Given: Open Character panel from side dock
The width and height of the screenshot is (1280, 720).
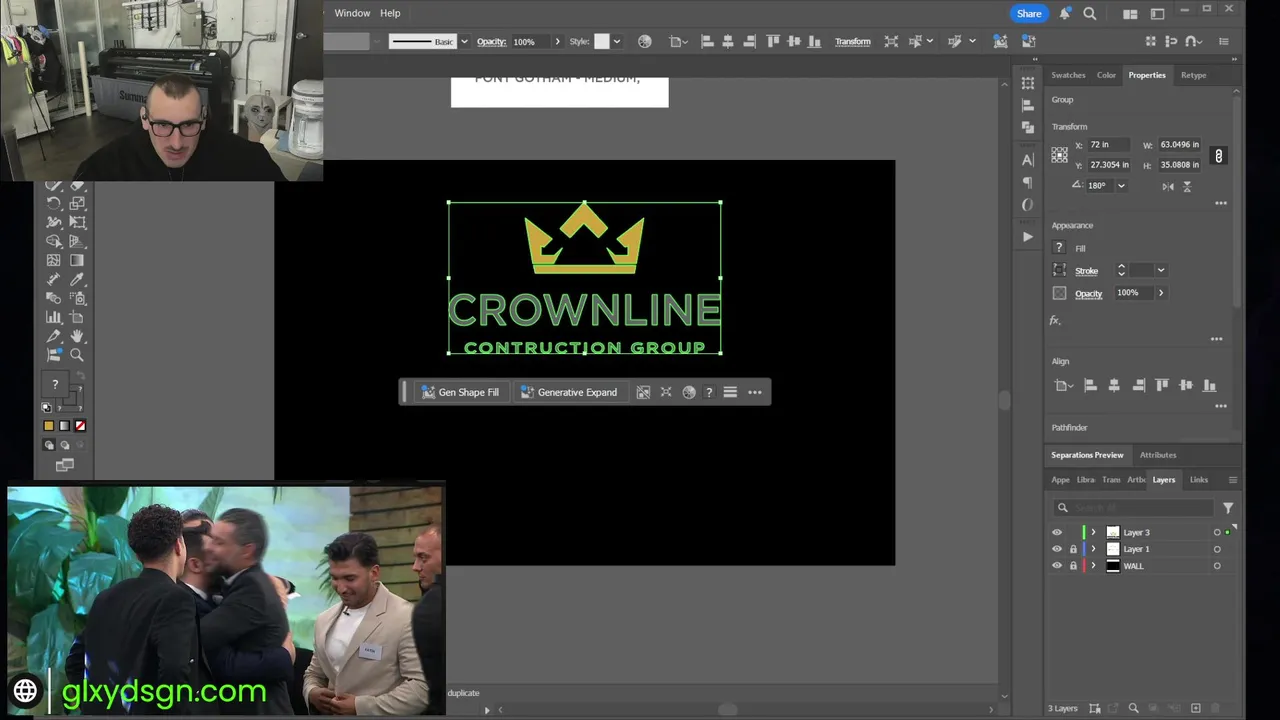Looking at the screenshot, I should 1027,160.
